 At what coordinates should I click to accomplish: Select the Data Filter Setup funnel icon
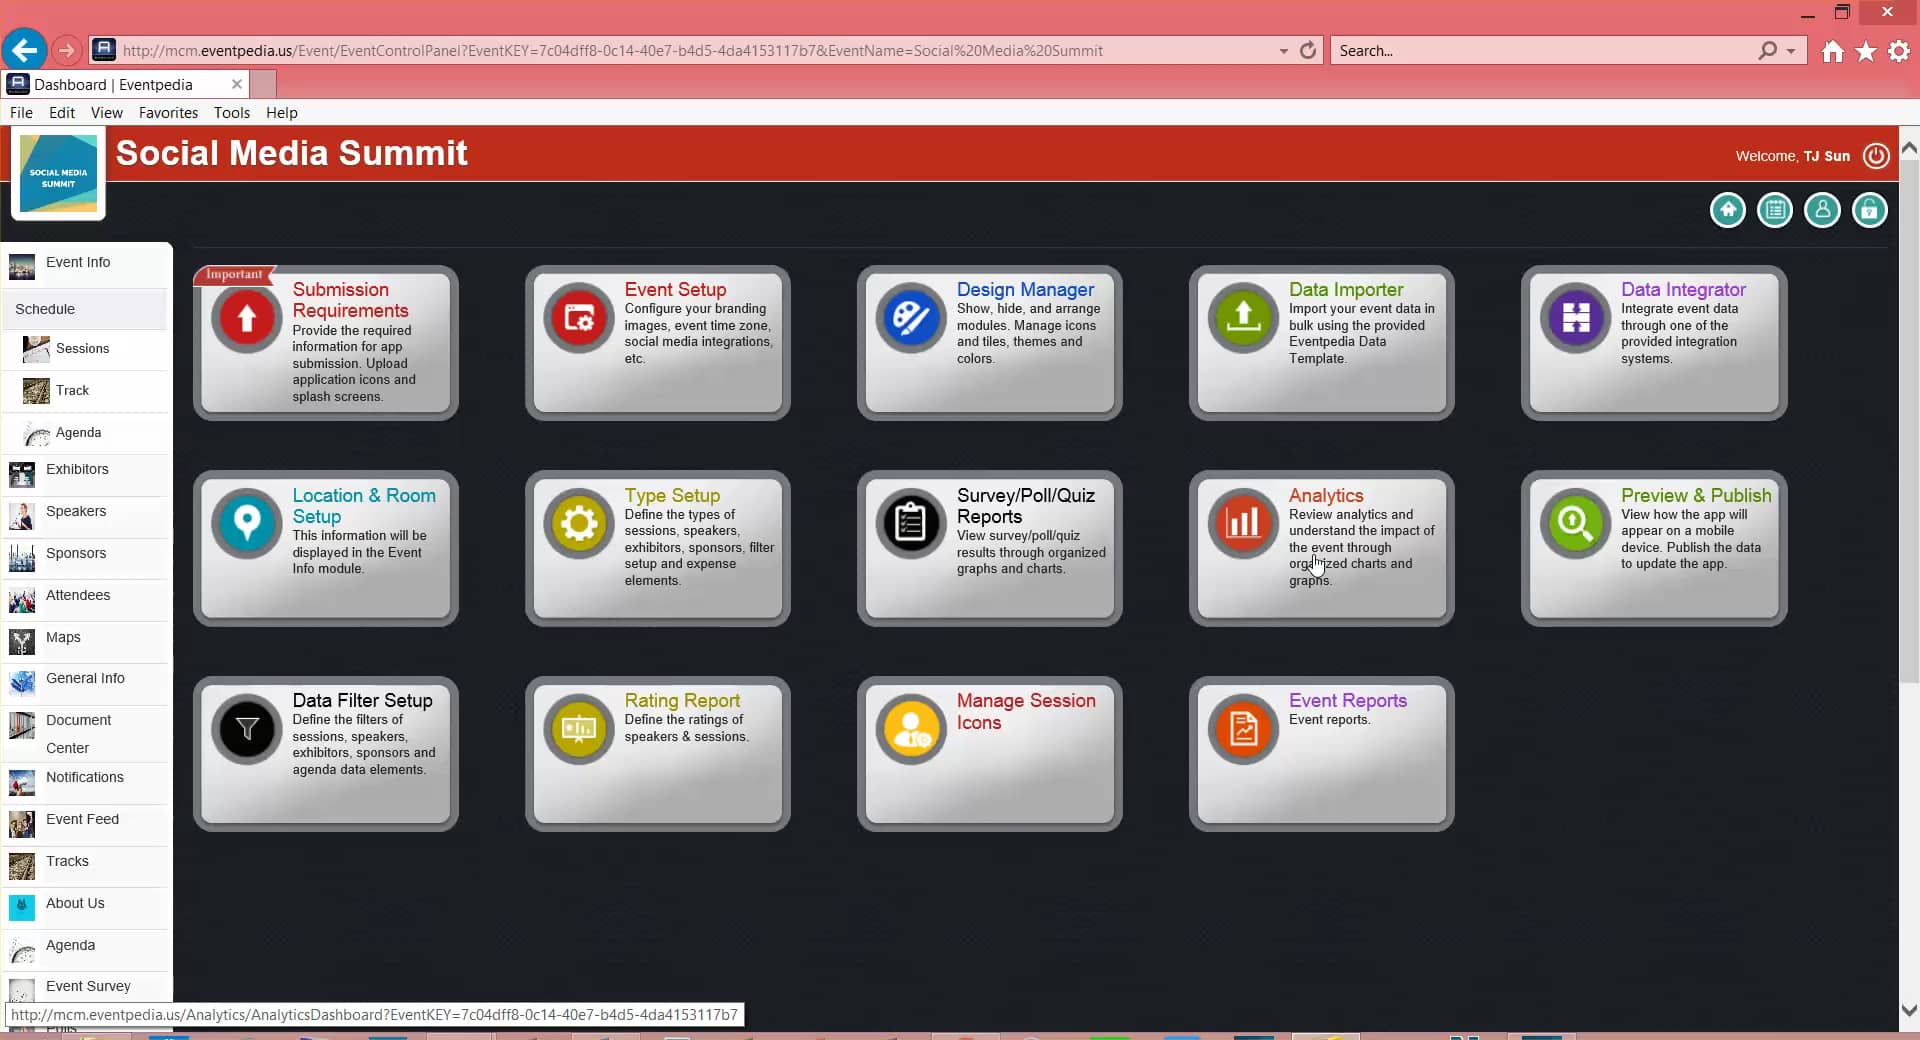coord(246,729)
